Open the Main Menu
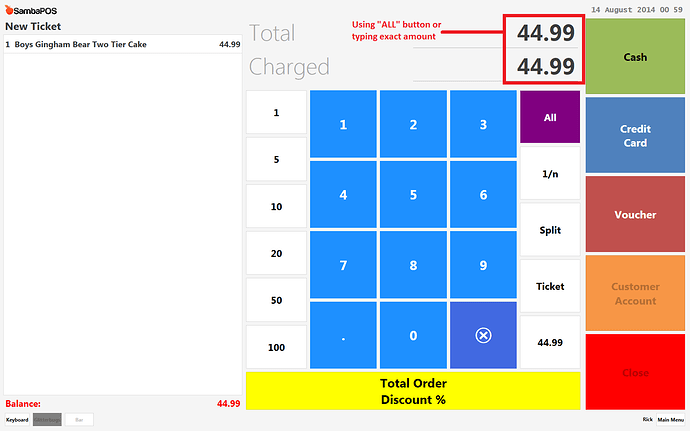Viewport: 690px width, 431px height. point(671,420)
